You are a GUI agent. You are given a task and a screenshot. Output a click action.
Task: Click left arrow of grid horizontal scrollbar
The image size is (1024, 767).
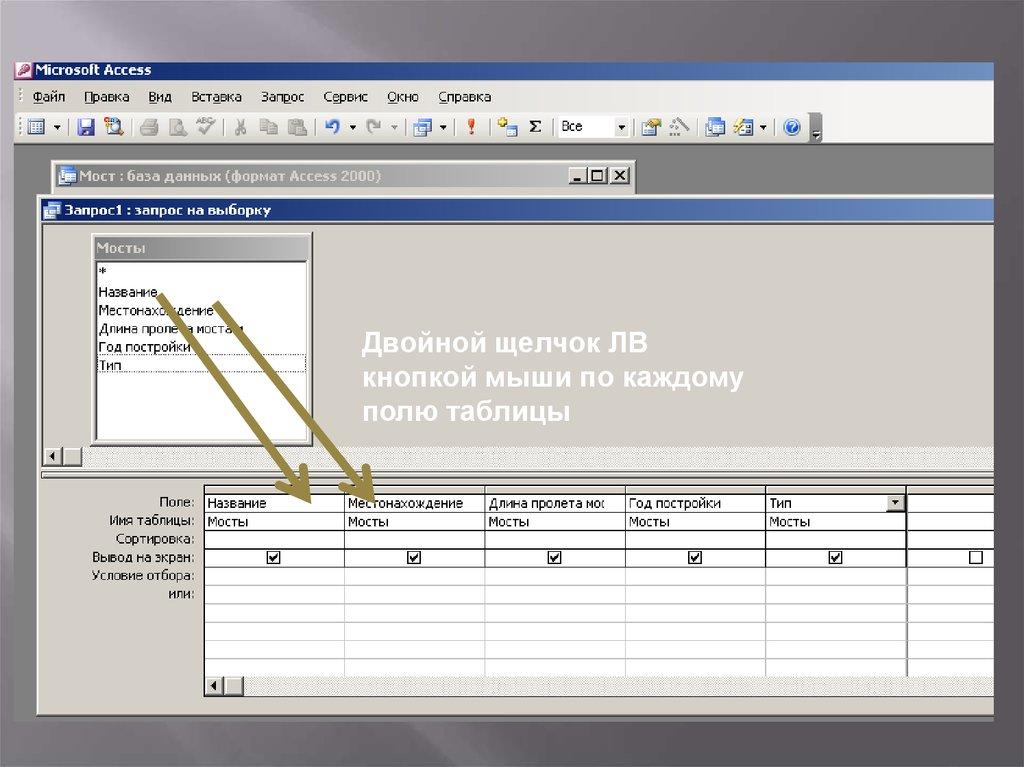click(214, 686)
